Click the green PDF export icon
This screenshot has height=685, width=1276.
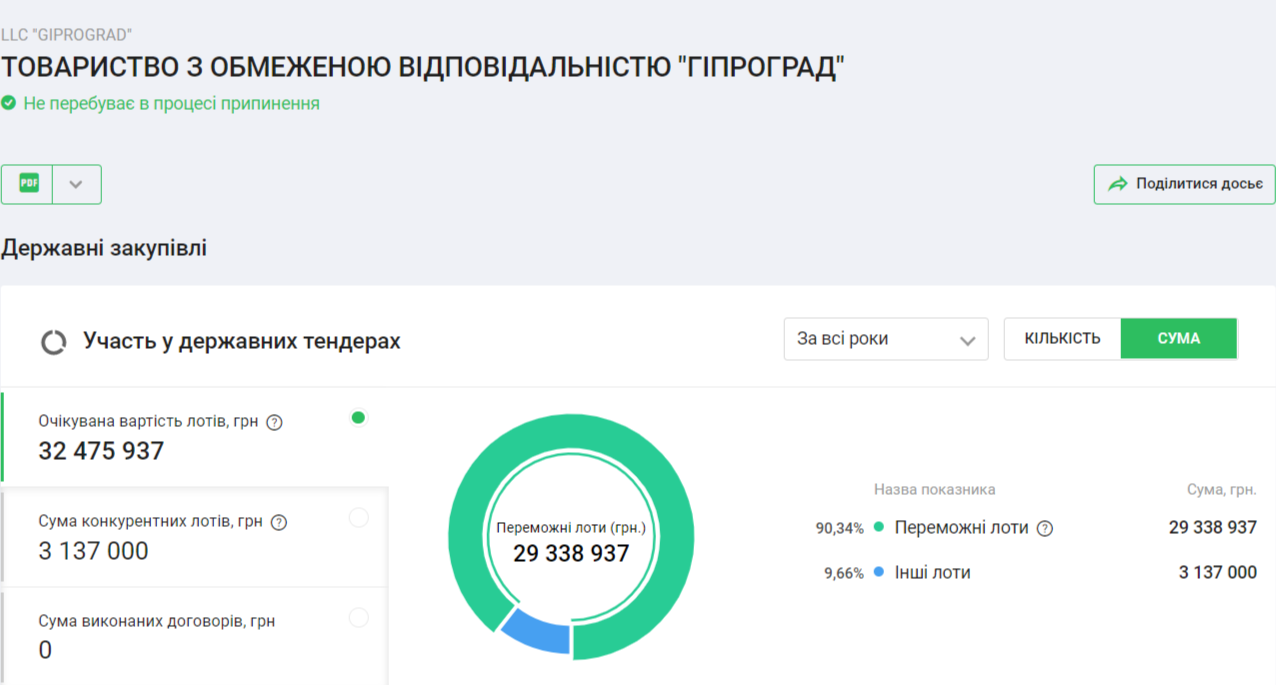click(28, 184)
